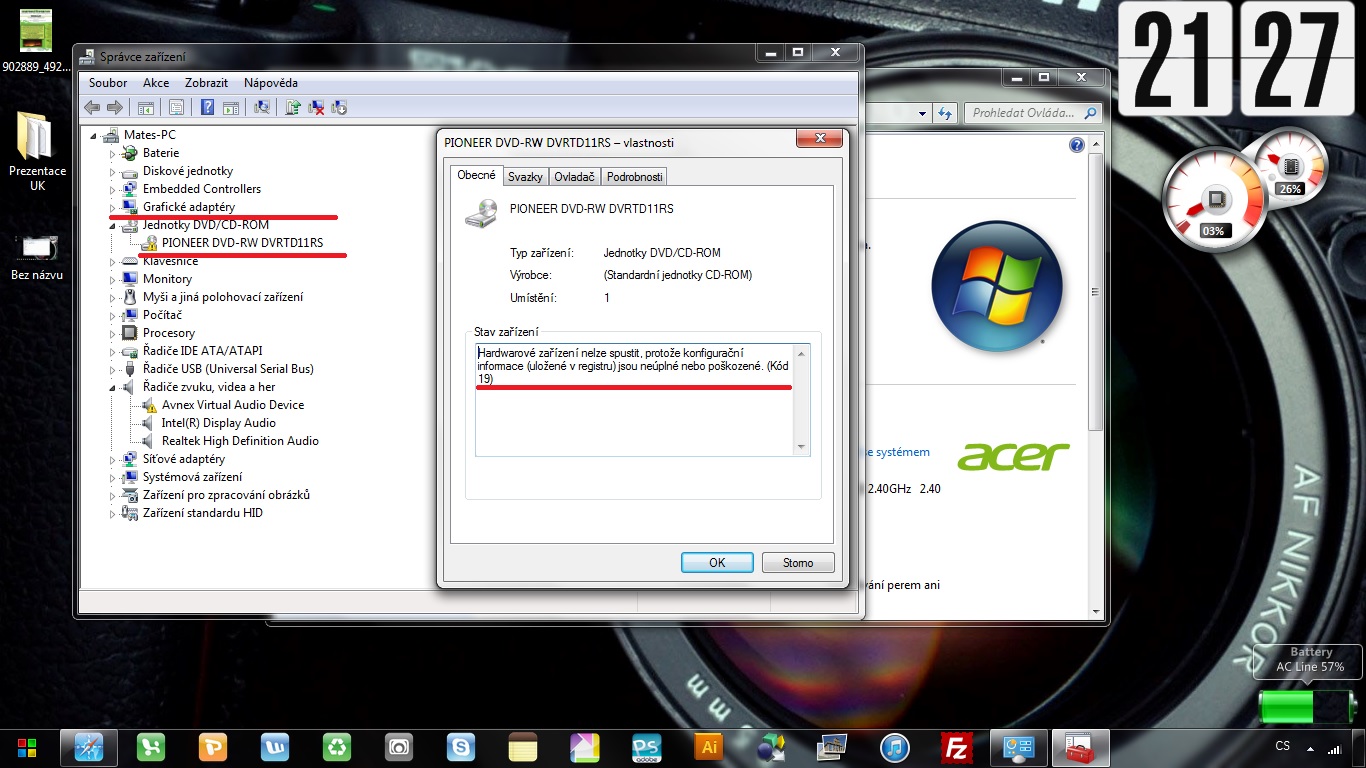
Task: Open Illustrator from the taskbar
Action: click(709, 747)
